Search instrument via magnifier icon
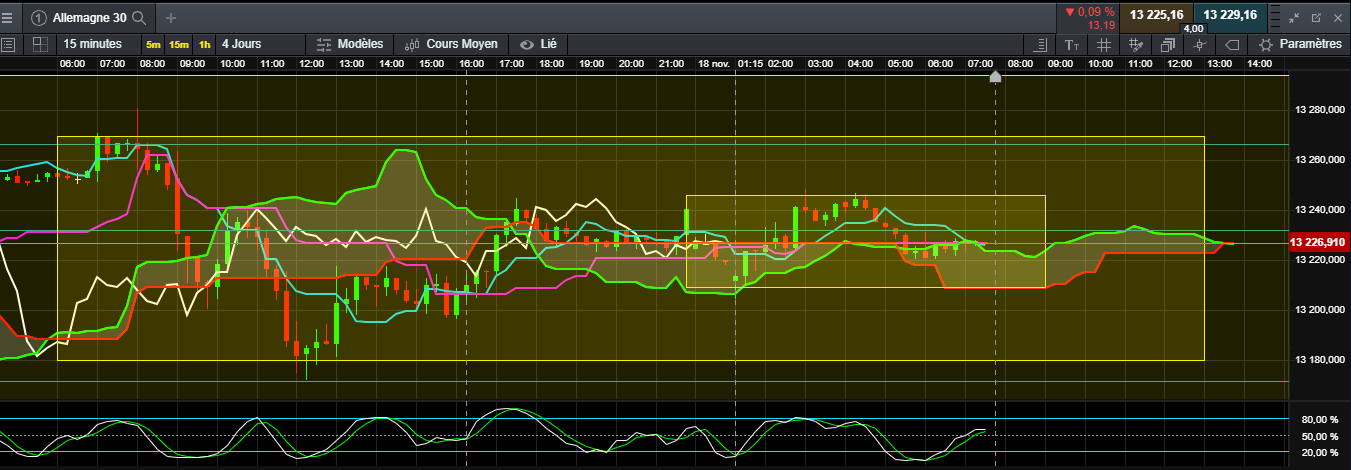 point(139,17)
